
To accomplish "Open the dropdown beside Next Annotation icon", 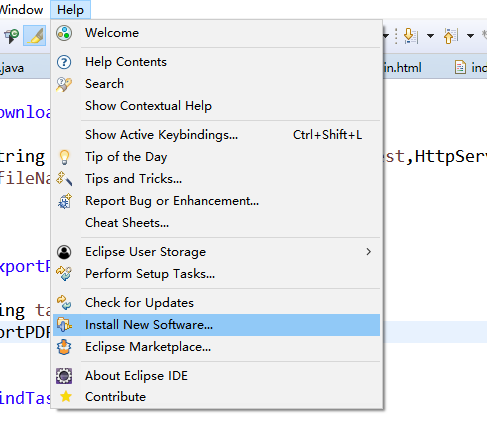I will coord(430,36).
